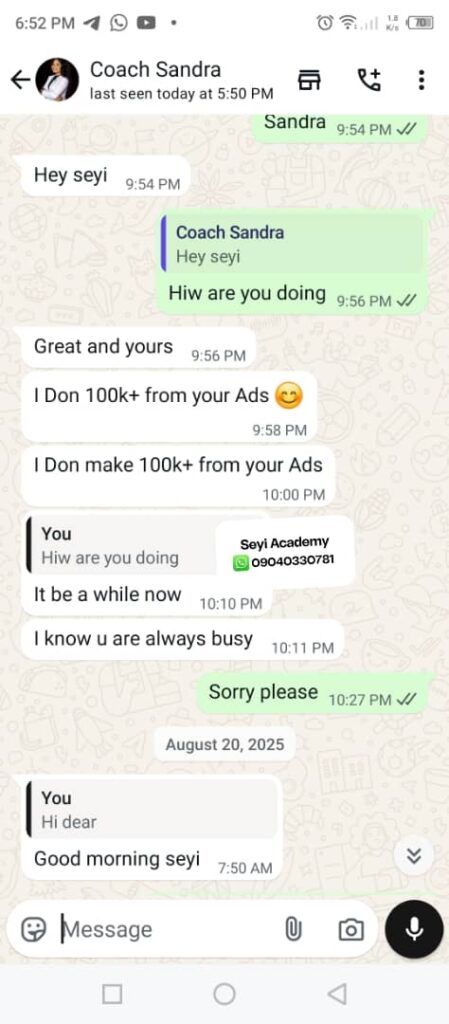449x1024 pixels.
Task: Focus the Message text input field
Action: pos(170,929)
